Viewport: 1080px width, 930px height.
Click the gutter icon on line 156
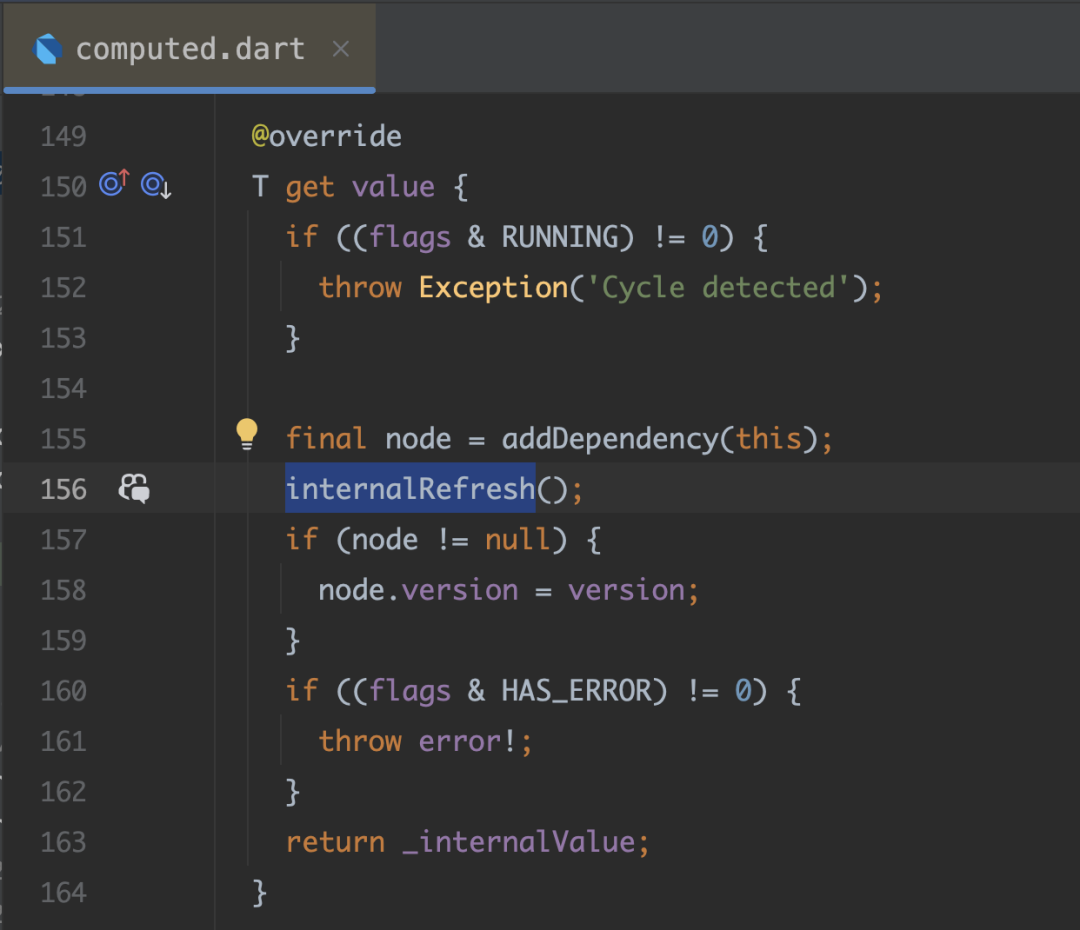tap(134, 489)
